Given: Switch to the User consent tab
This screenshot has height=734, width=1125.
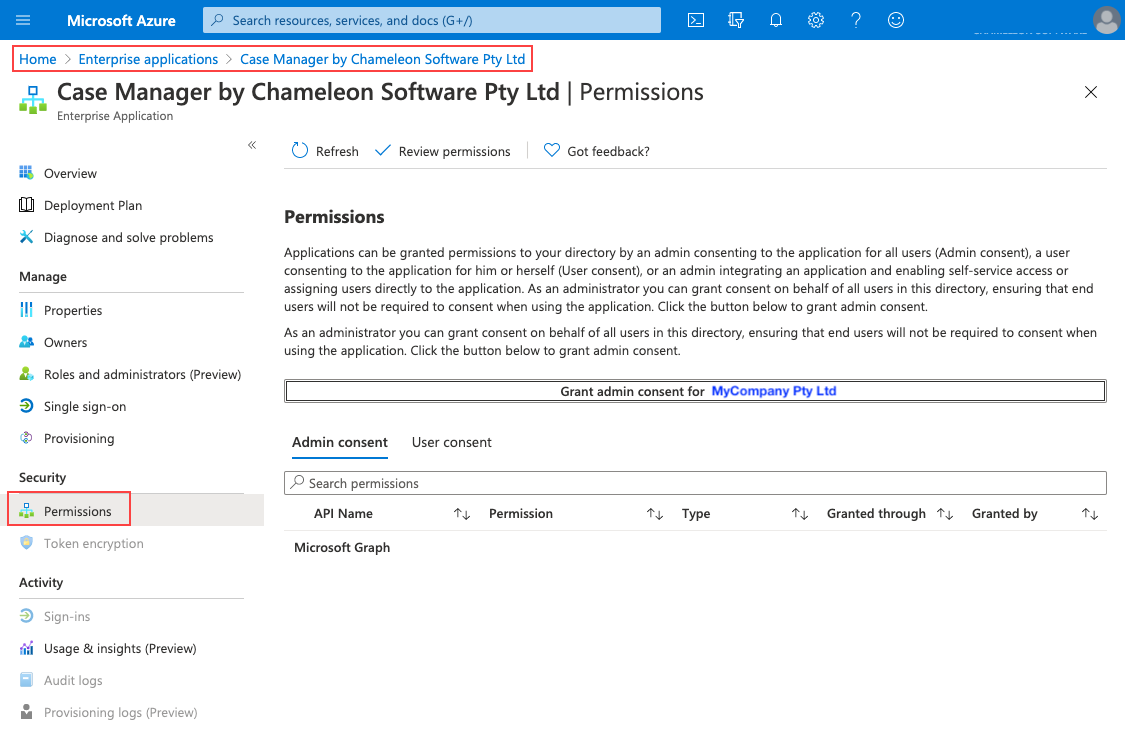Looking at the screenshot, I should point(452,442).
